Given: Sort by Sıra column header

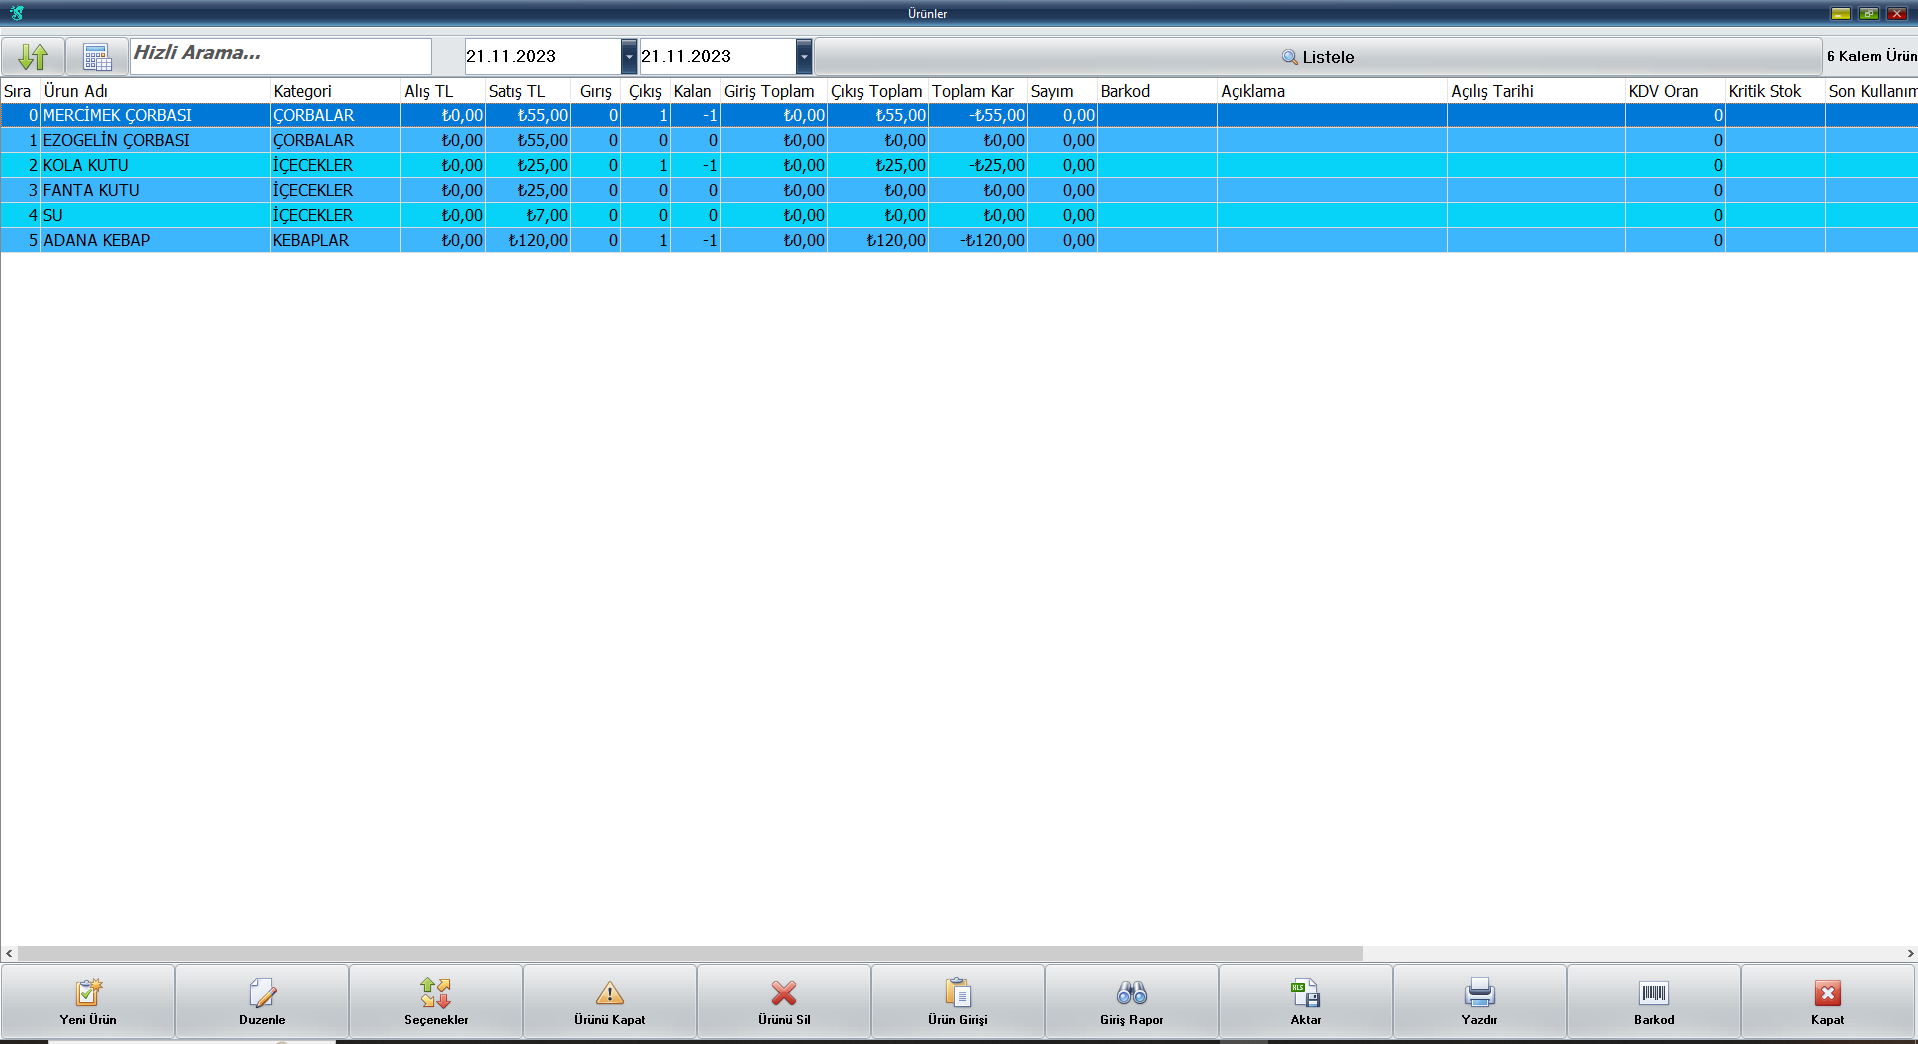Looking at the screenshot, I should [20, 91].
